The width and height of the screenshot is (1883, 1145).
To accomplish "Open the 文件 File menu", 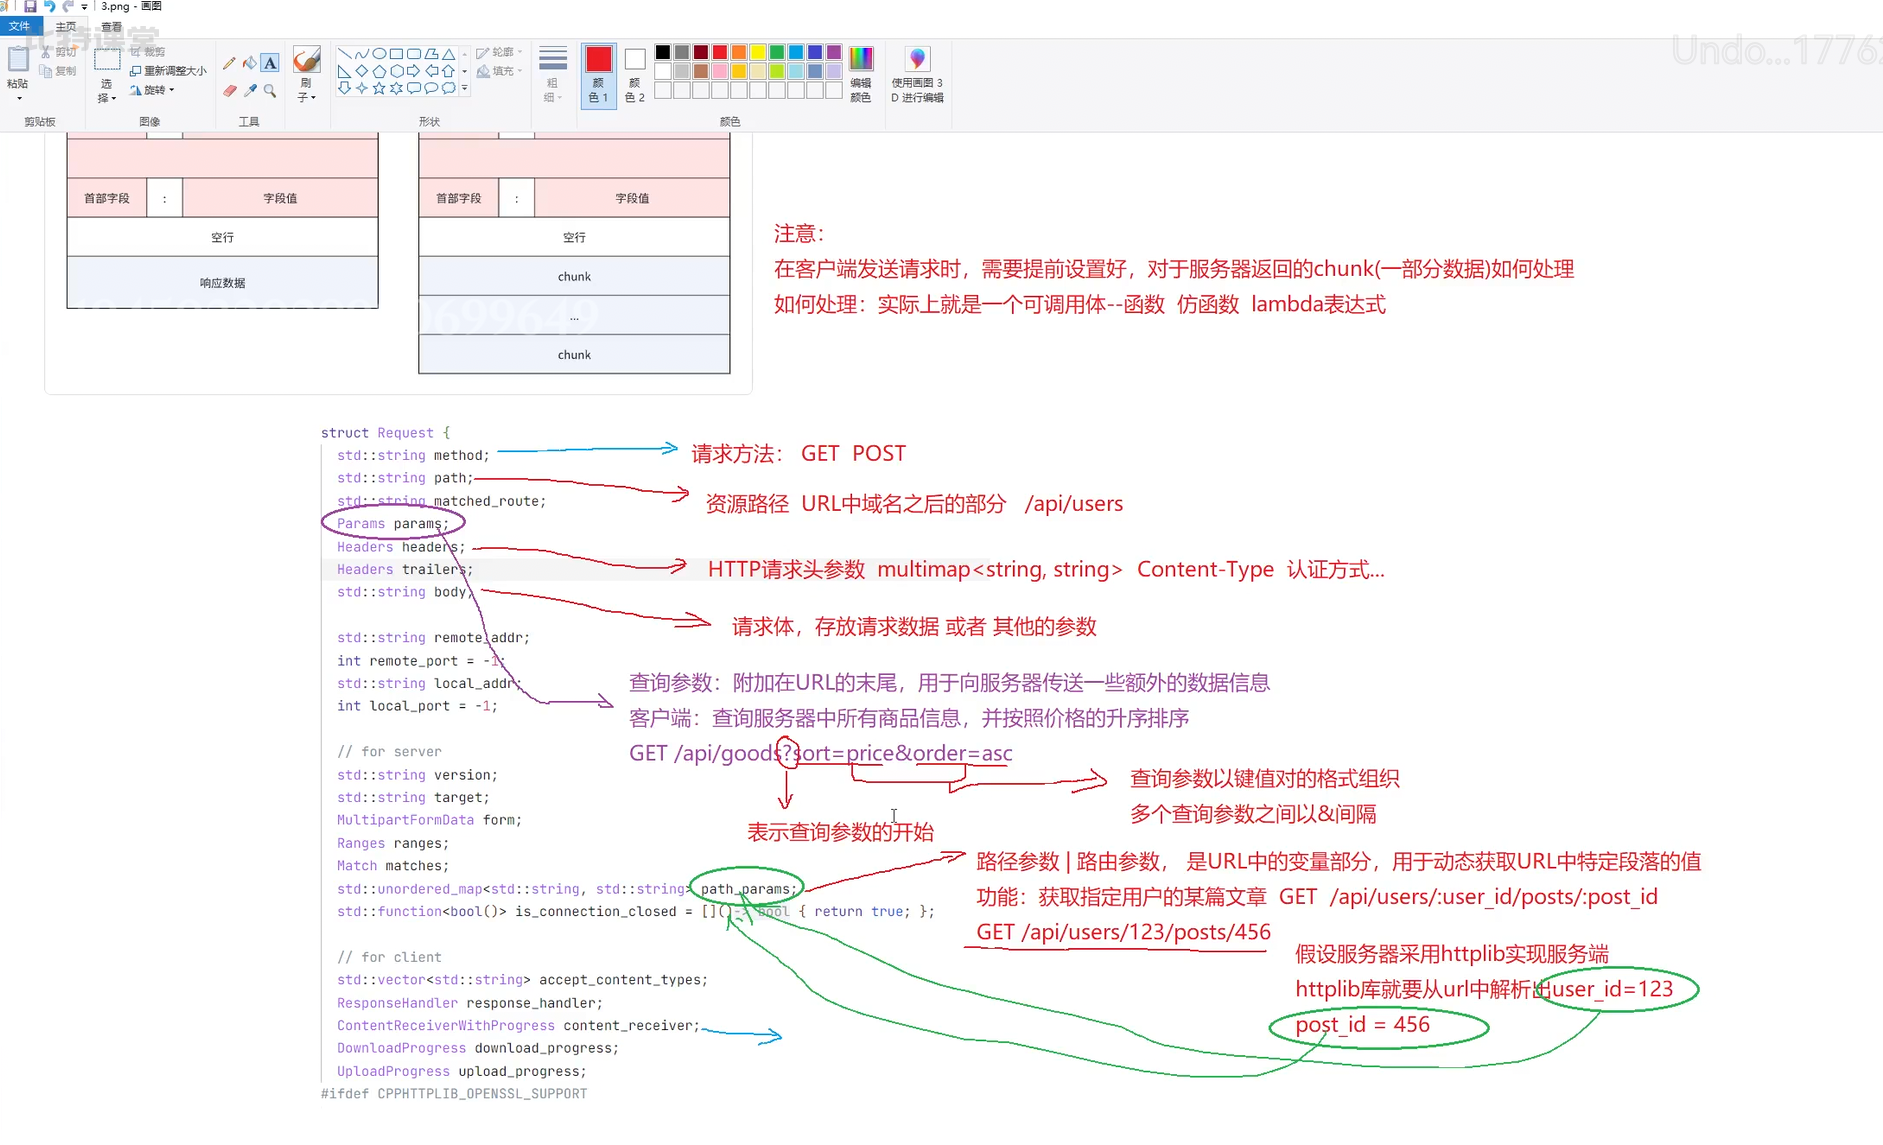I will point(20,25).
